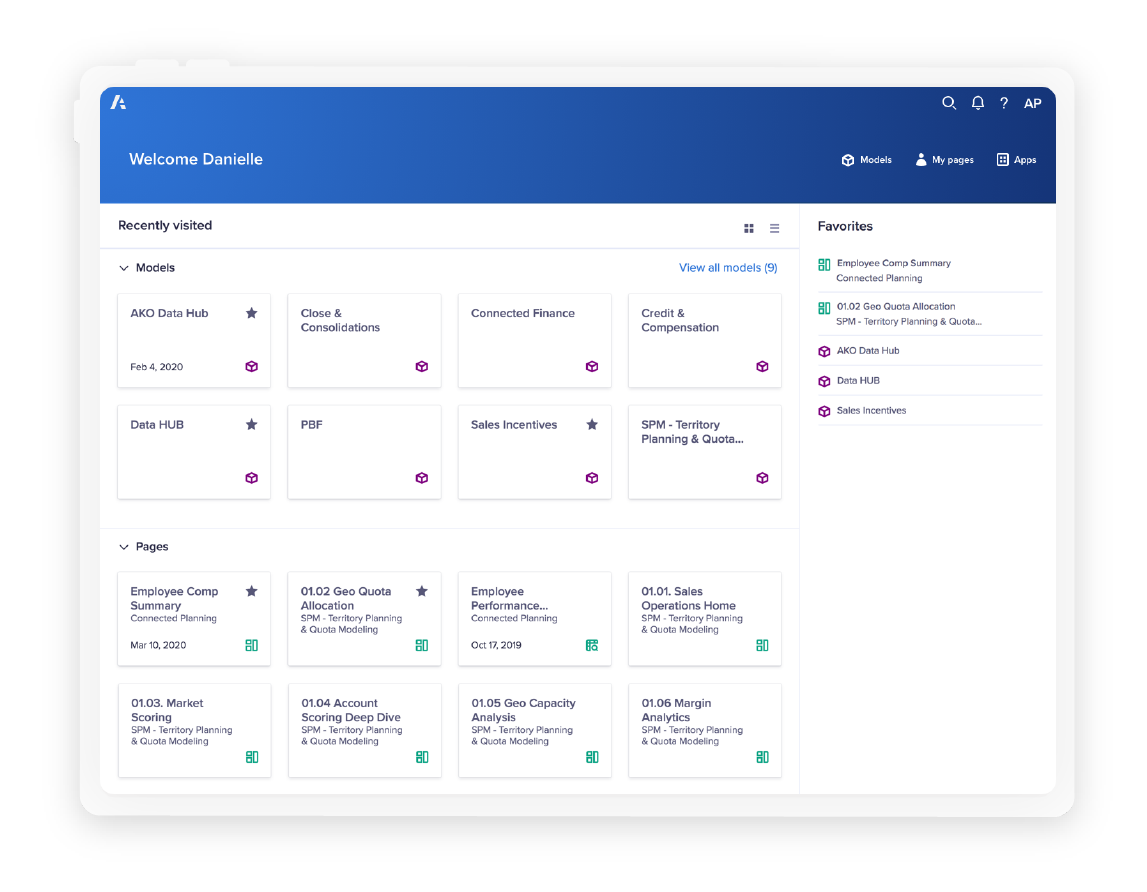Image resolution: width=1147 pixels, height=892 pixels.
Task: Click the help question mark icon
Action: tap(1004, 103)
